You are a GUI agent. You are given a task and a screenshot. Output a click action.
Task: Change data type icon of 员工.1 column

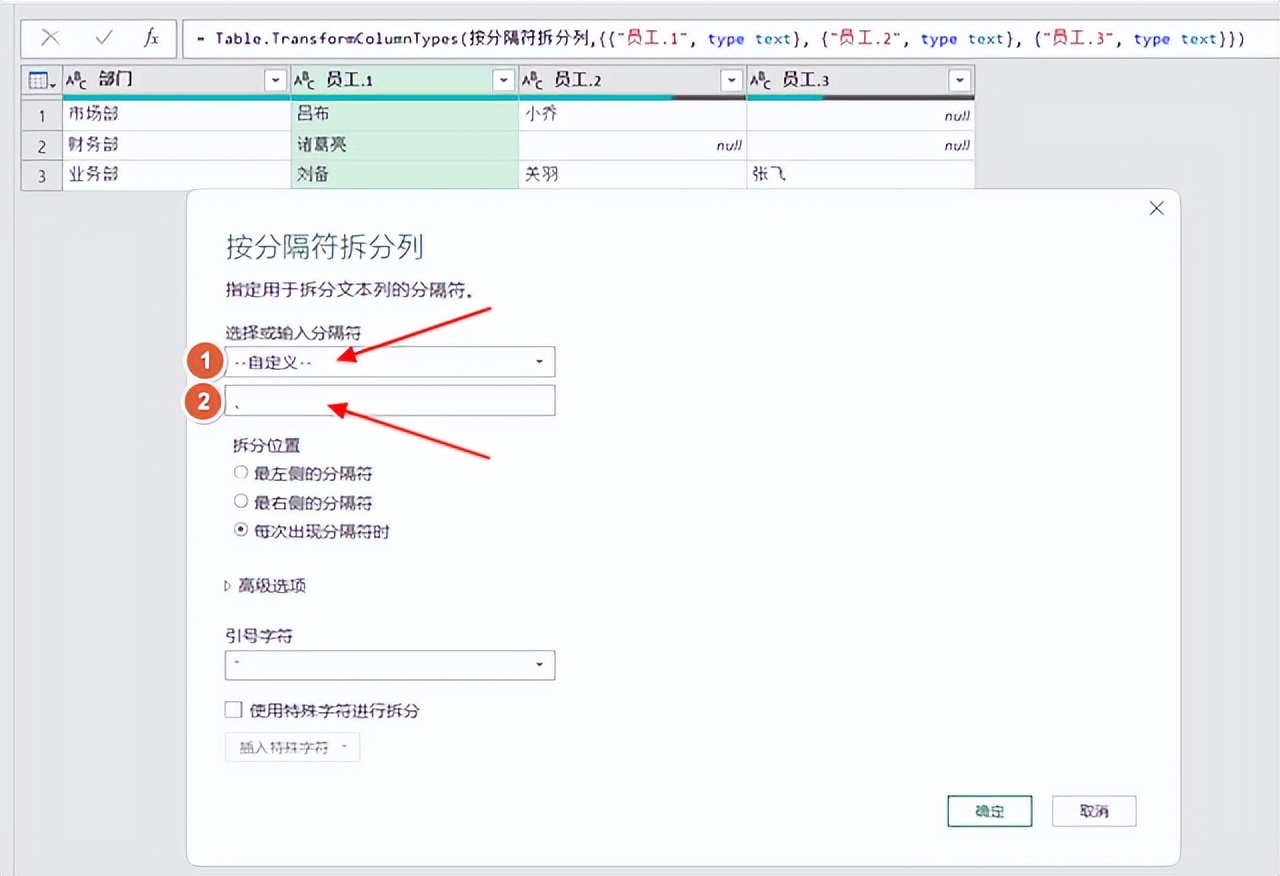coord(305,81)
